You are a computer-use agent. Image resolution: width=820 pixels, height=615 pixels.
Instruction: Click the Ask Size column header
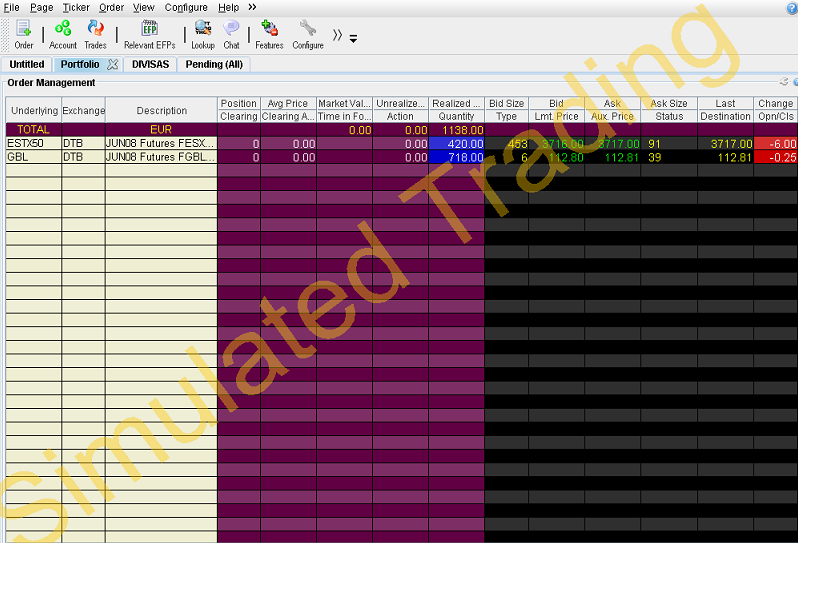coord(669,104)
